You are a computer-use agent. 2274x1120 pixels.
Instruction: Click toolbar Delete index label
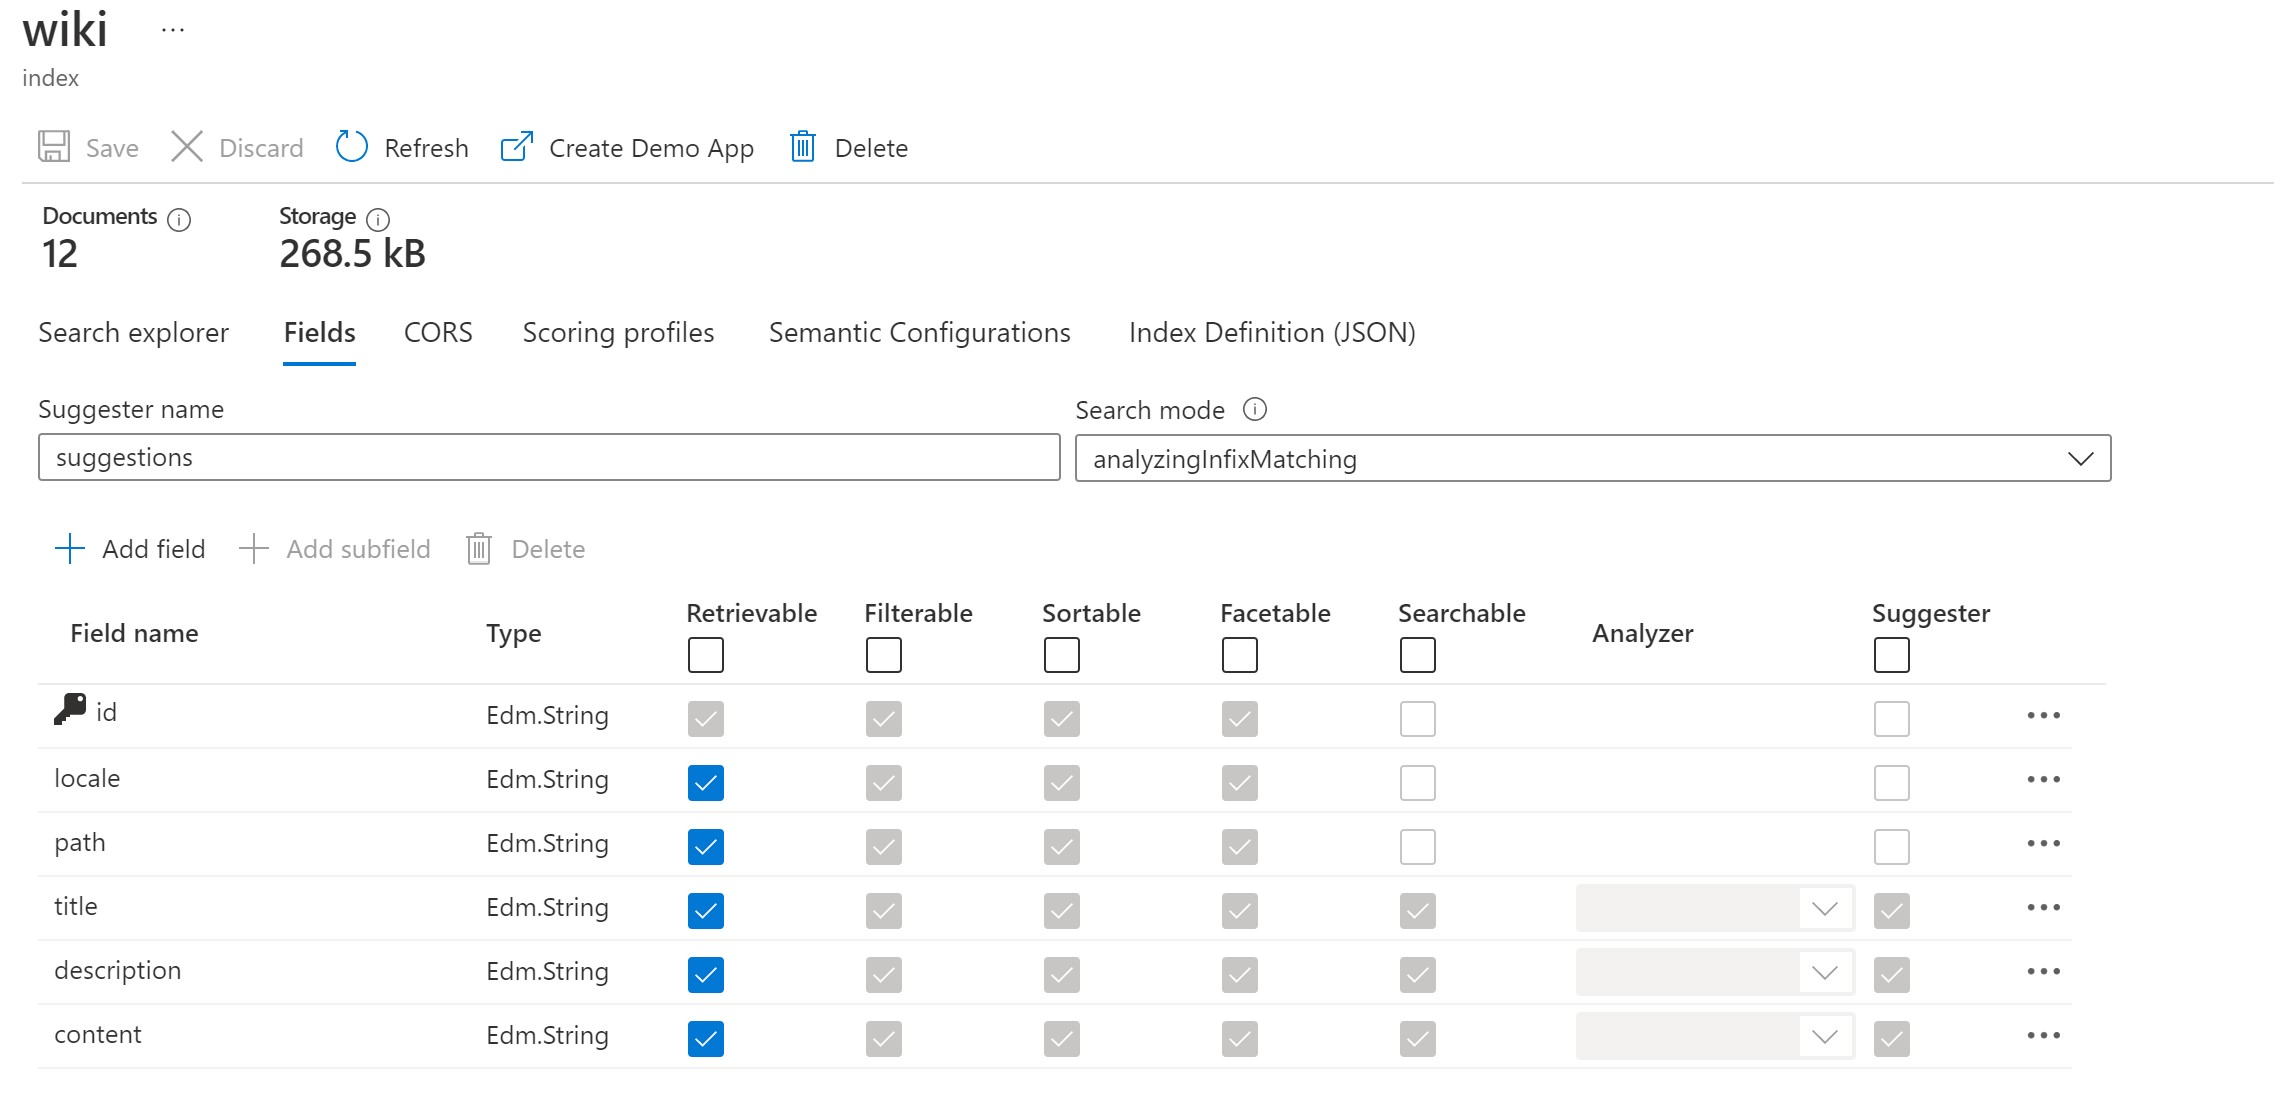(x=871, y=148)
